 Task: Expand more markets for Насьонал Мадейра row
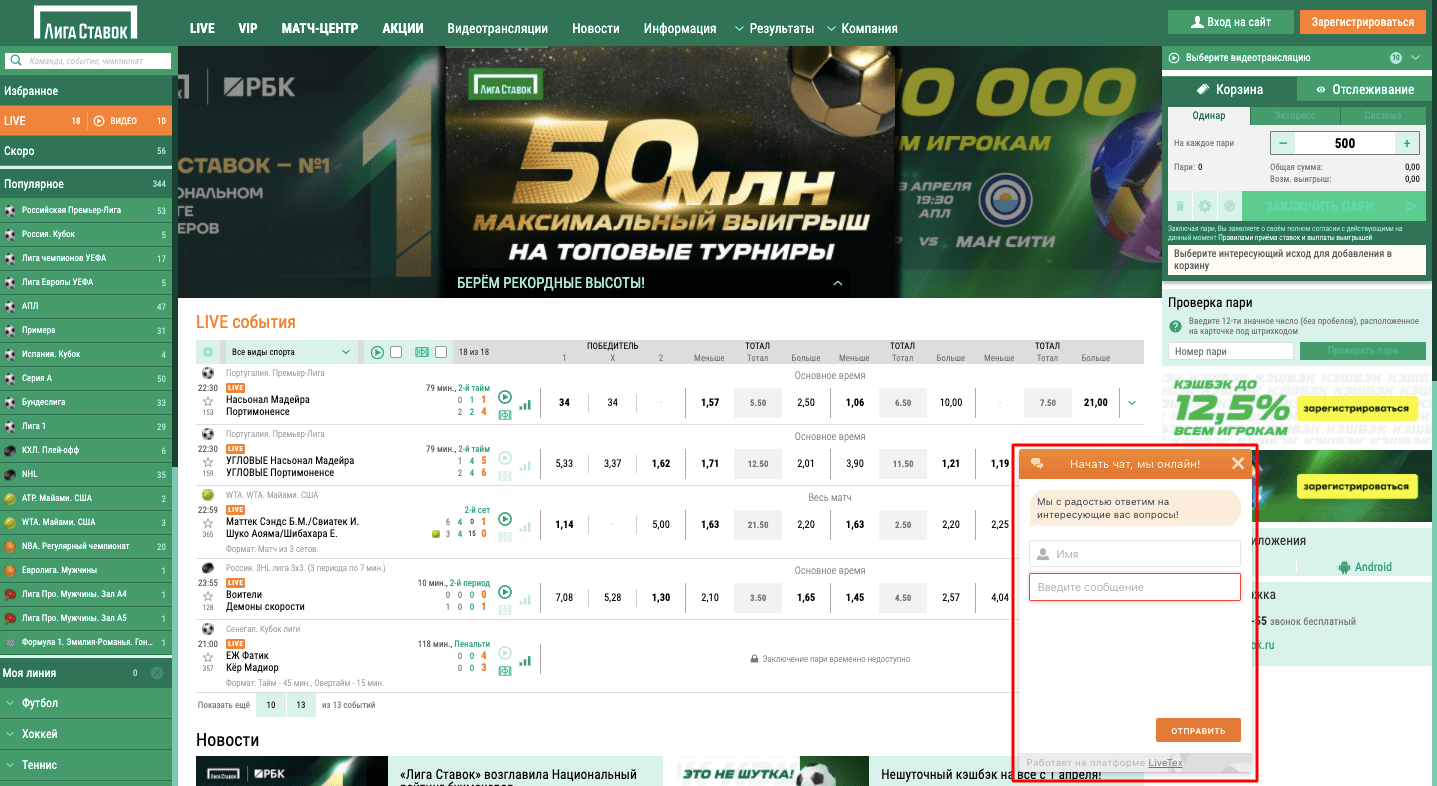tap(1132, 403)
